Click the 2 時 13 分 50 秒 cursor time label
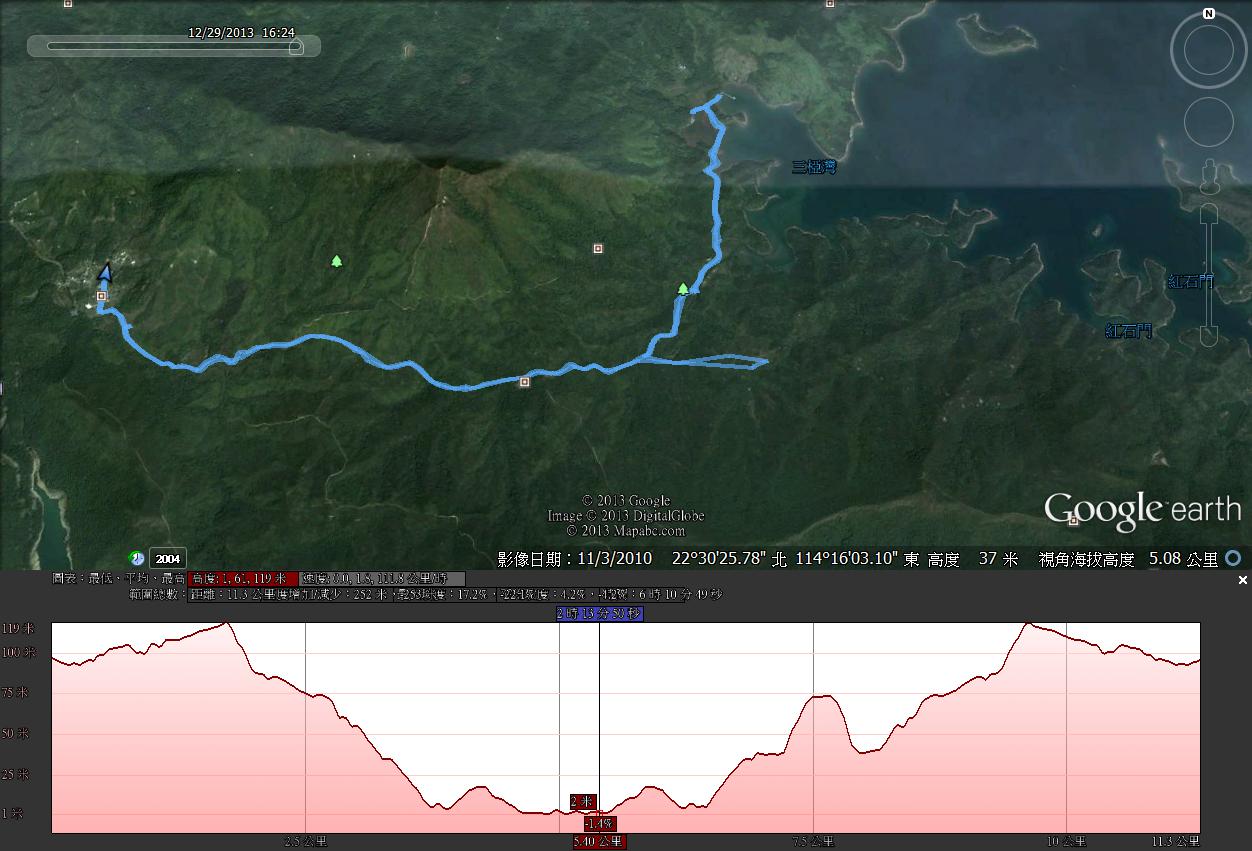Image resolution: width=1252 pixels, height=851 pixels. pyautogui.click(x=599, y=614)
